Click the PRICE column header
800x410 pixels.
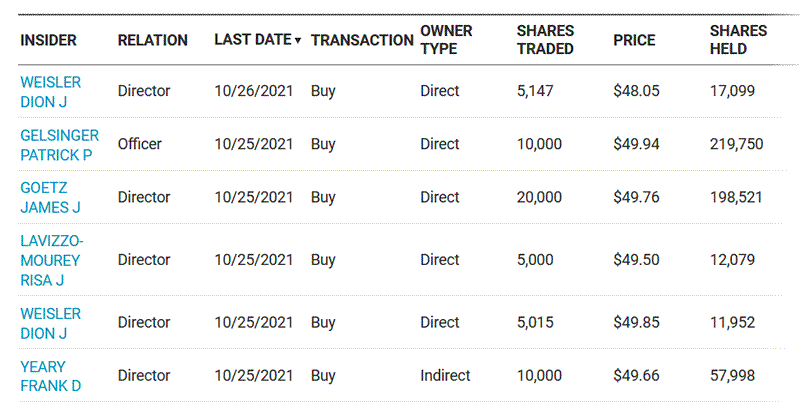coord(634,41)
